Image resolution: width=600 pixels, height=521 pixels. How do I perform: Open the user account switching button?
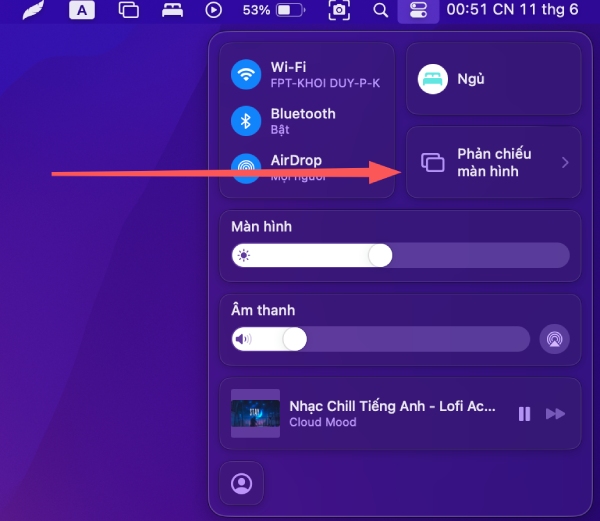(x=241, y=484)
